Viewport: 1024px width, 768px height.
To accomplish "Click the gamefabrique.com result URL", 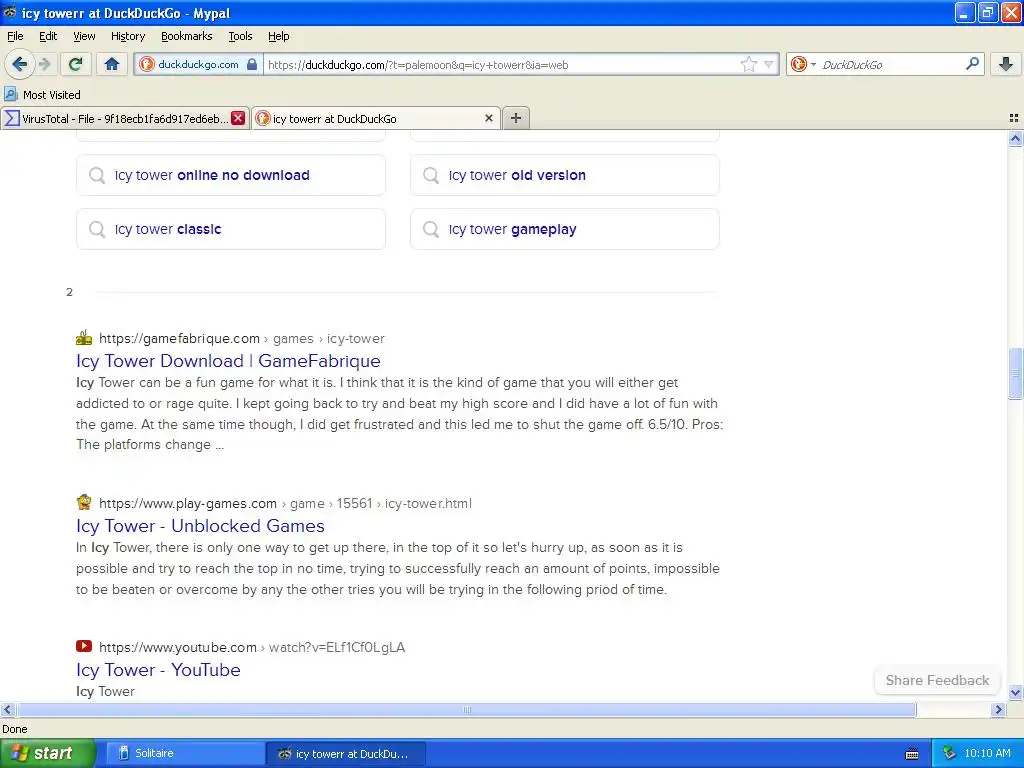I will click(x=242, y=338).
